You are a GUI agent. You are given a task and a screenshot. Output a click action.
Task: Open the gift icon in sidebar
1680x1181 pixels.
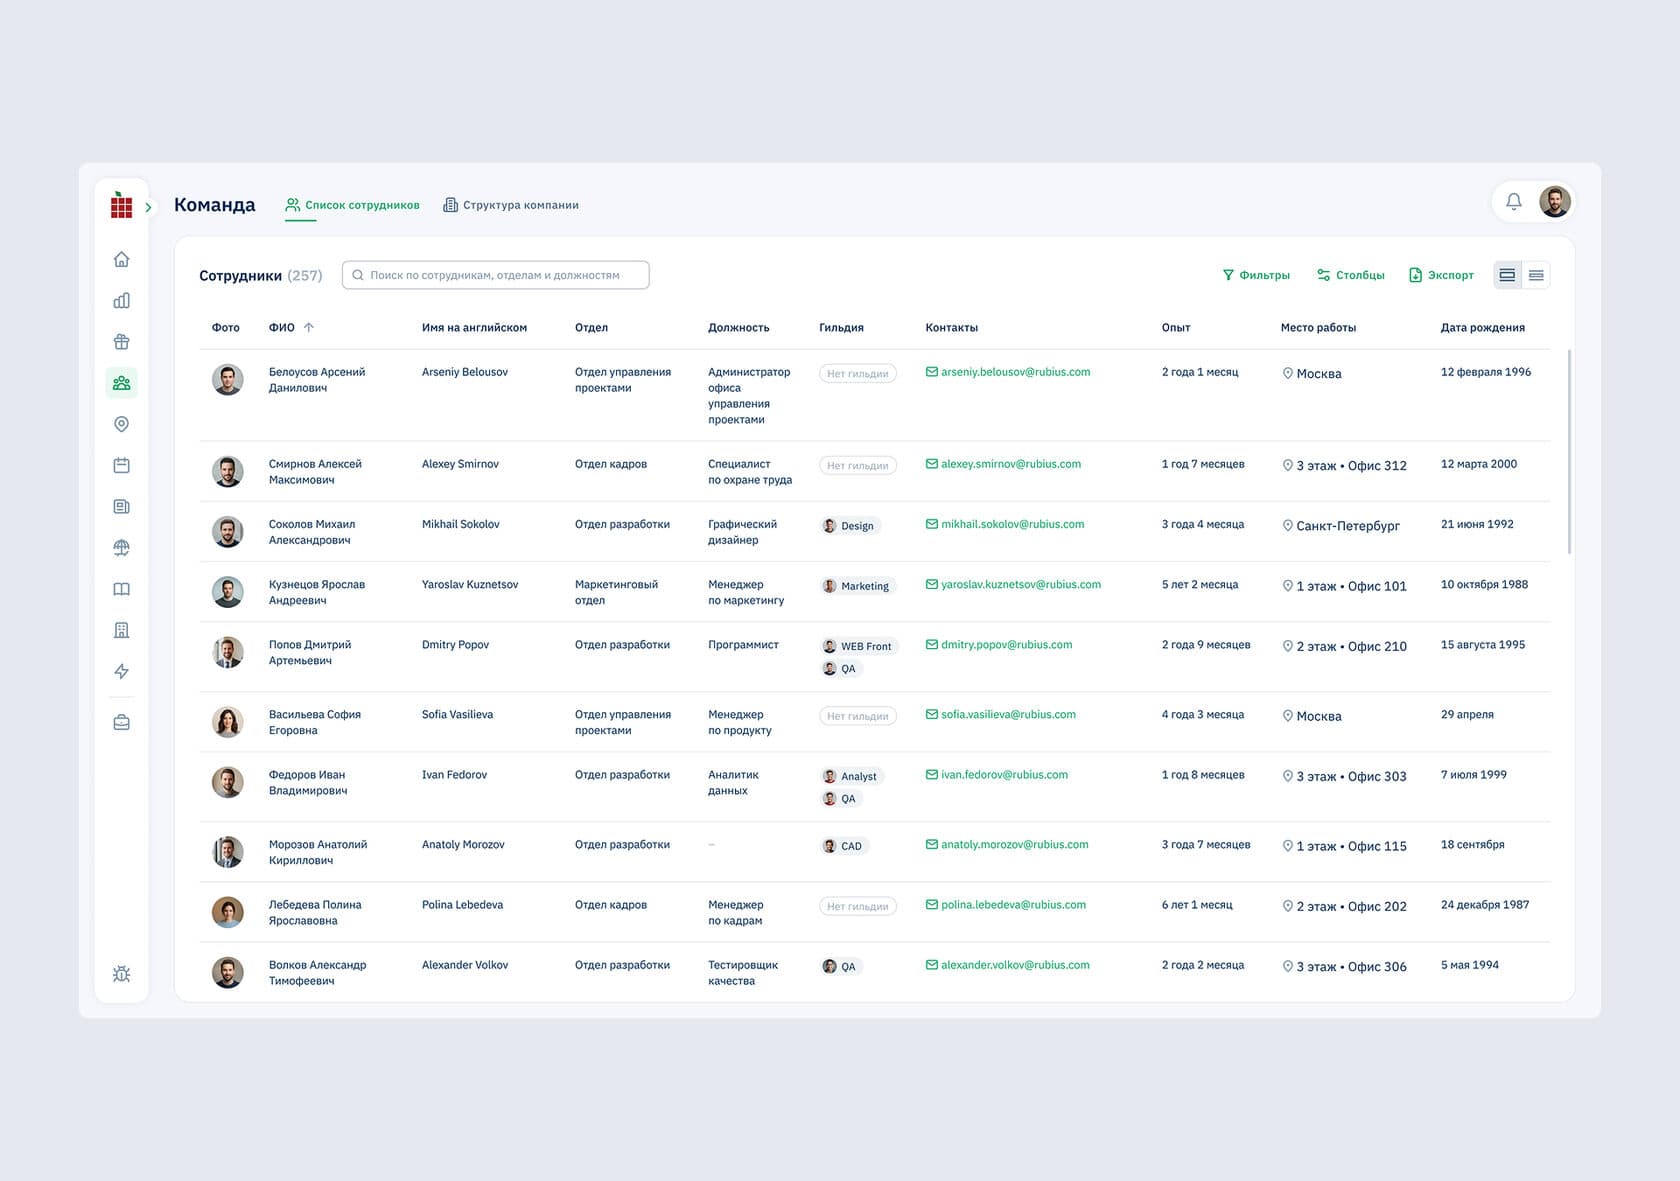coord(121,342)
